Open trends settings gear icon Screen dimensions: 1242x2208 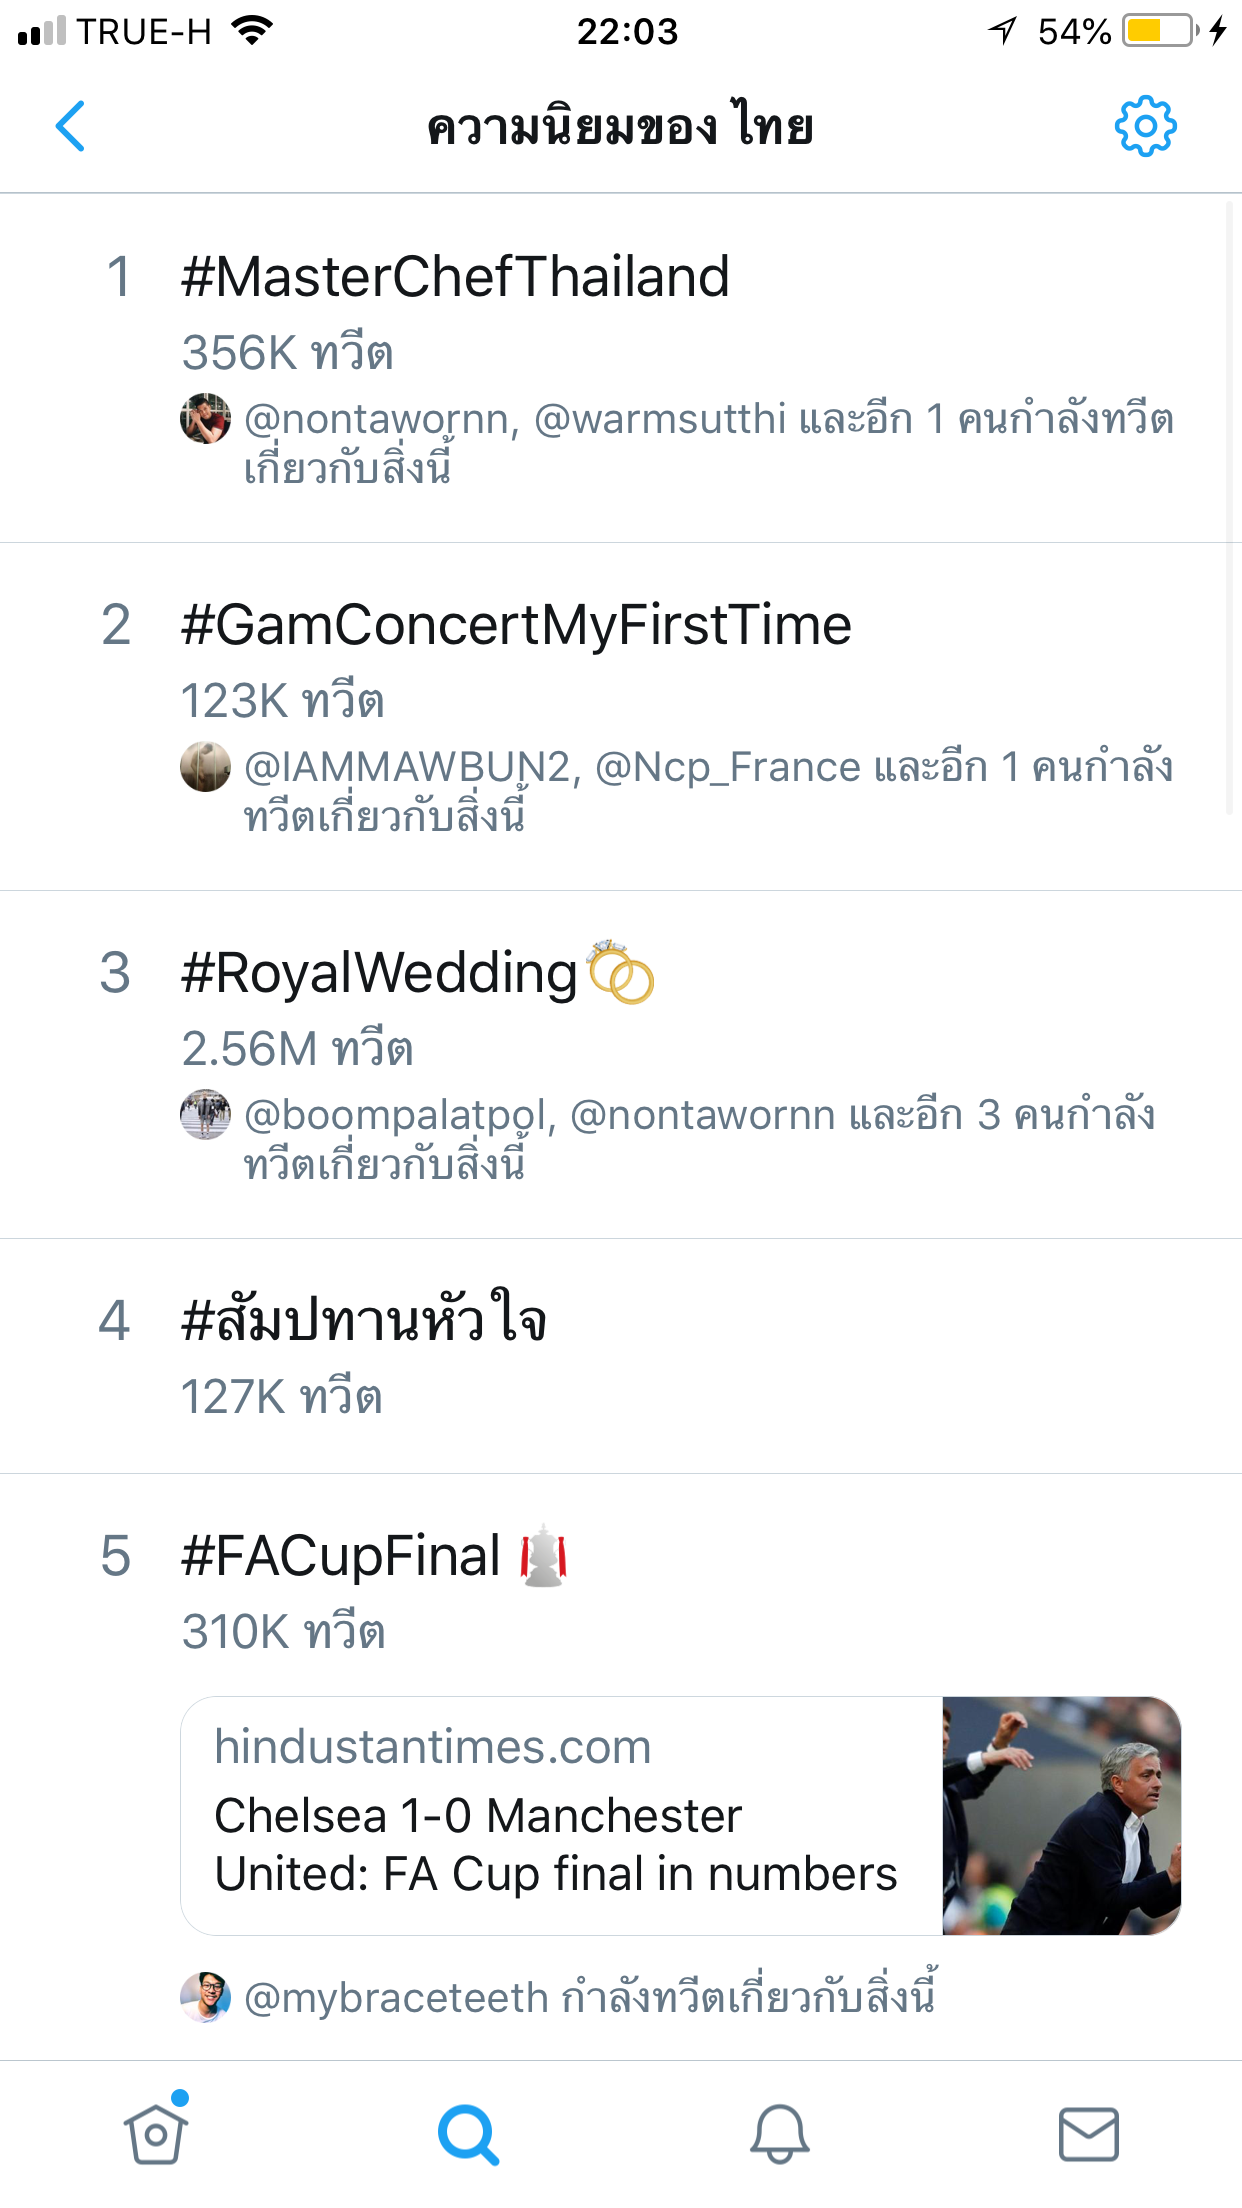1145,126
